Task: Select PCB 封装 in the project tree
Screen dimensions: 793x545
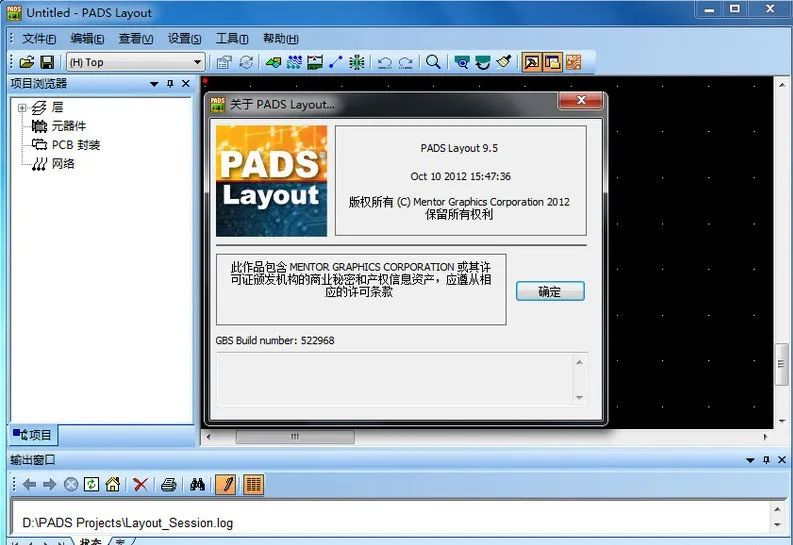Action: (76, 145)
